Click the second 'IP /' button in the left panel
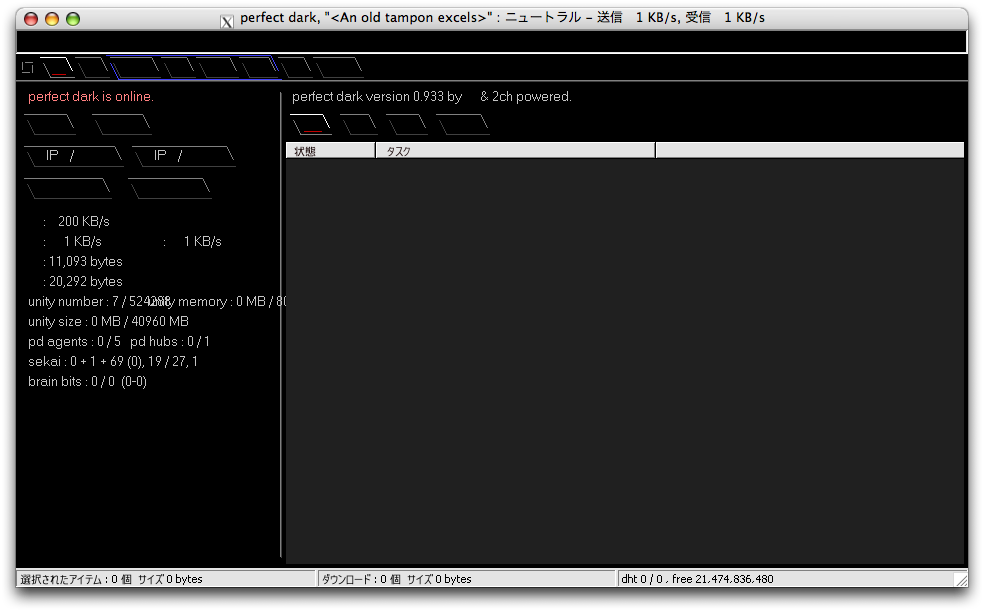 184,156
